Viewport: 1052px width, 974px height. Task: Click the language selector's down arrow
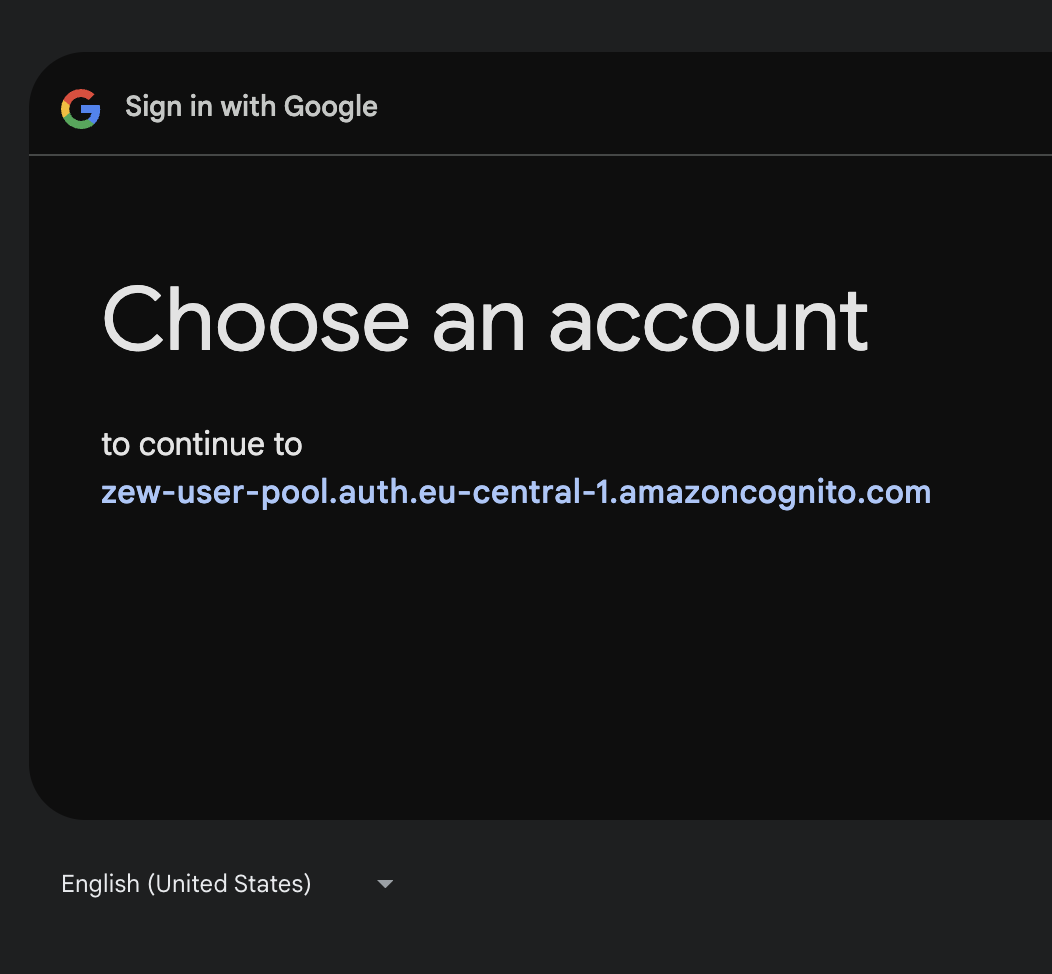click(x=385, y=884)
